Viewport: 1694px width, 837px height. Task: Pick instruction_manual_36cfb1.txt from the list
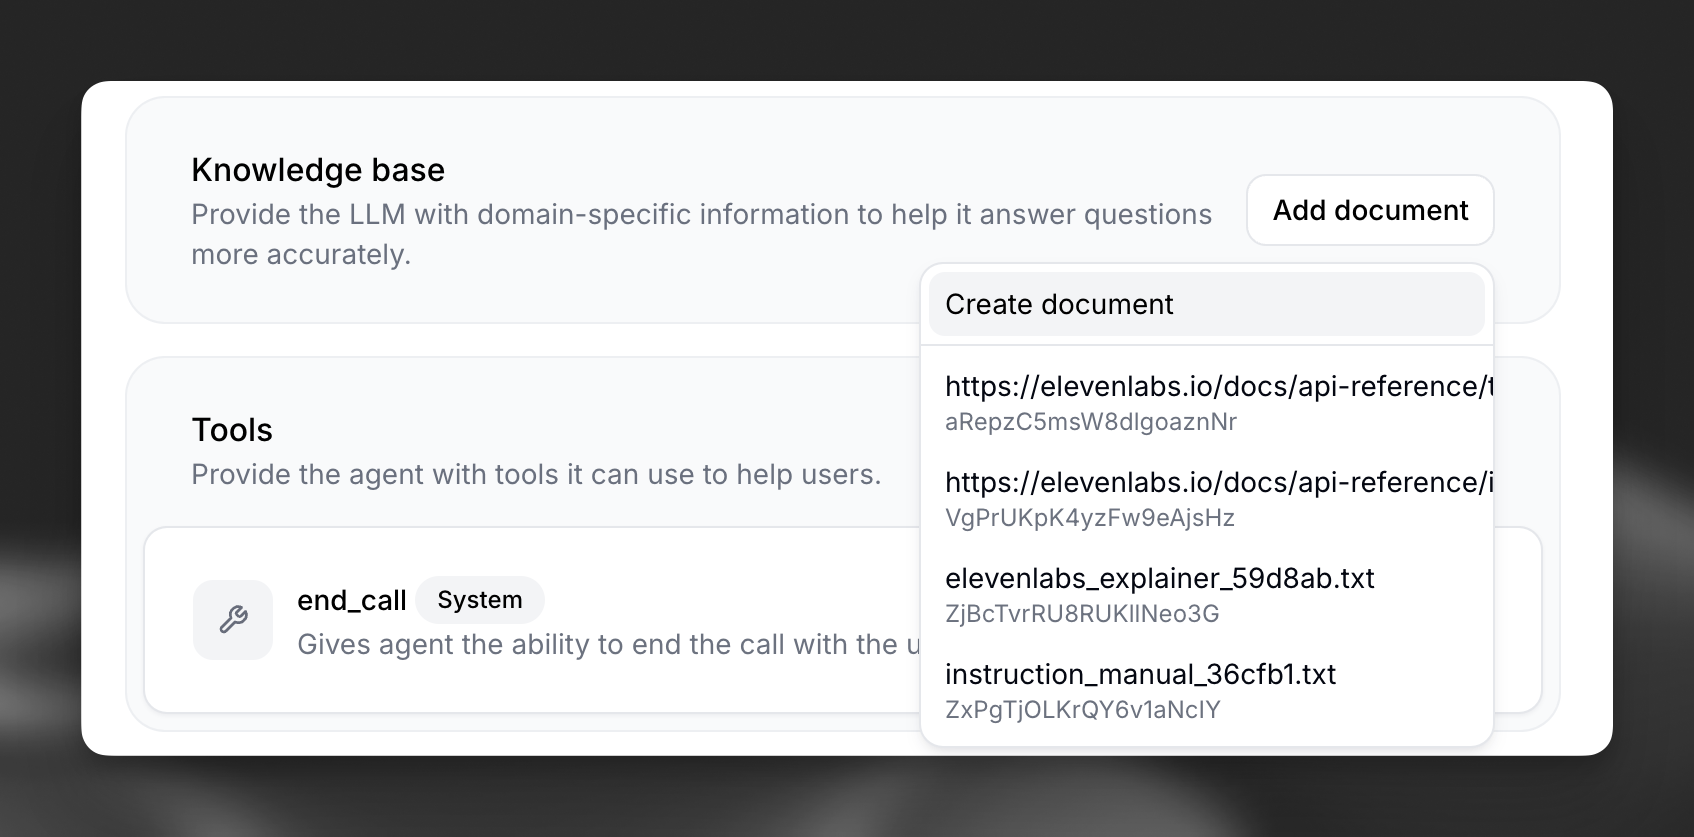[1140, 674]
